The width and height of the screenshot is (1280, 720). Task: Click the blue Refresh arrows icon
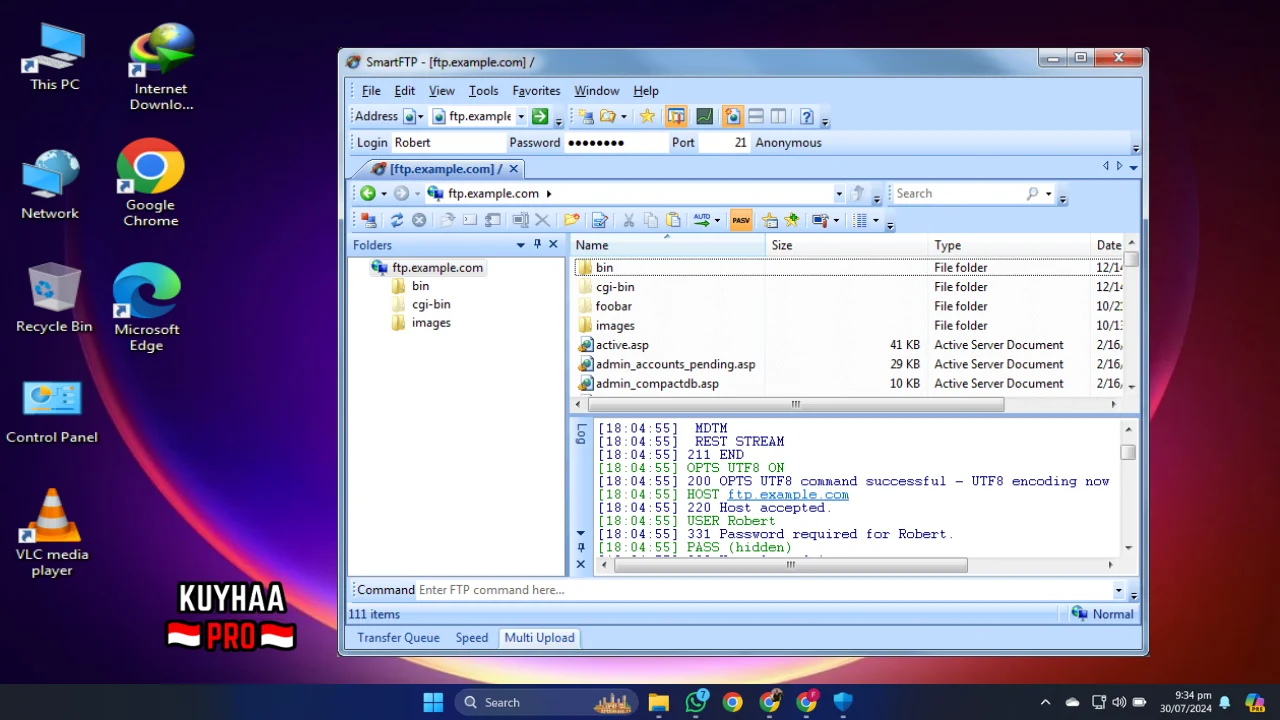[x=397, y=220]
